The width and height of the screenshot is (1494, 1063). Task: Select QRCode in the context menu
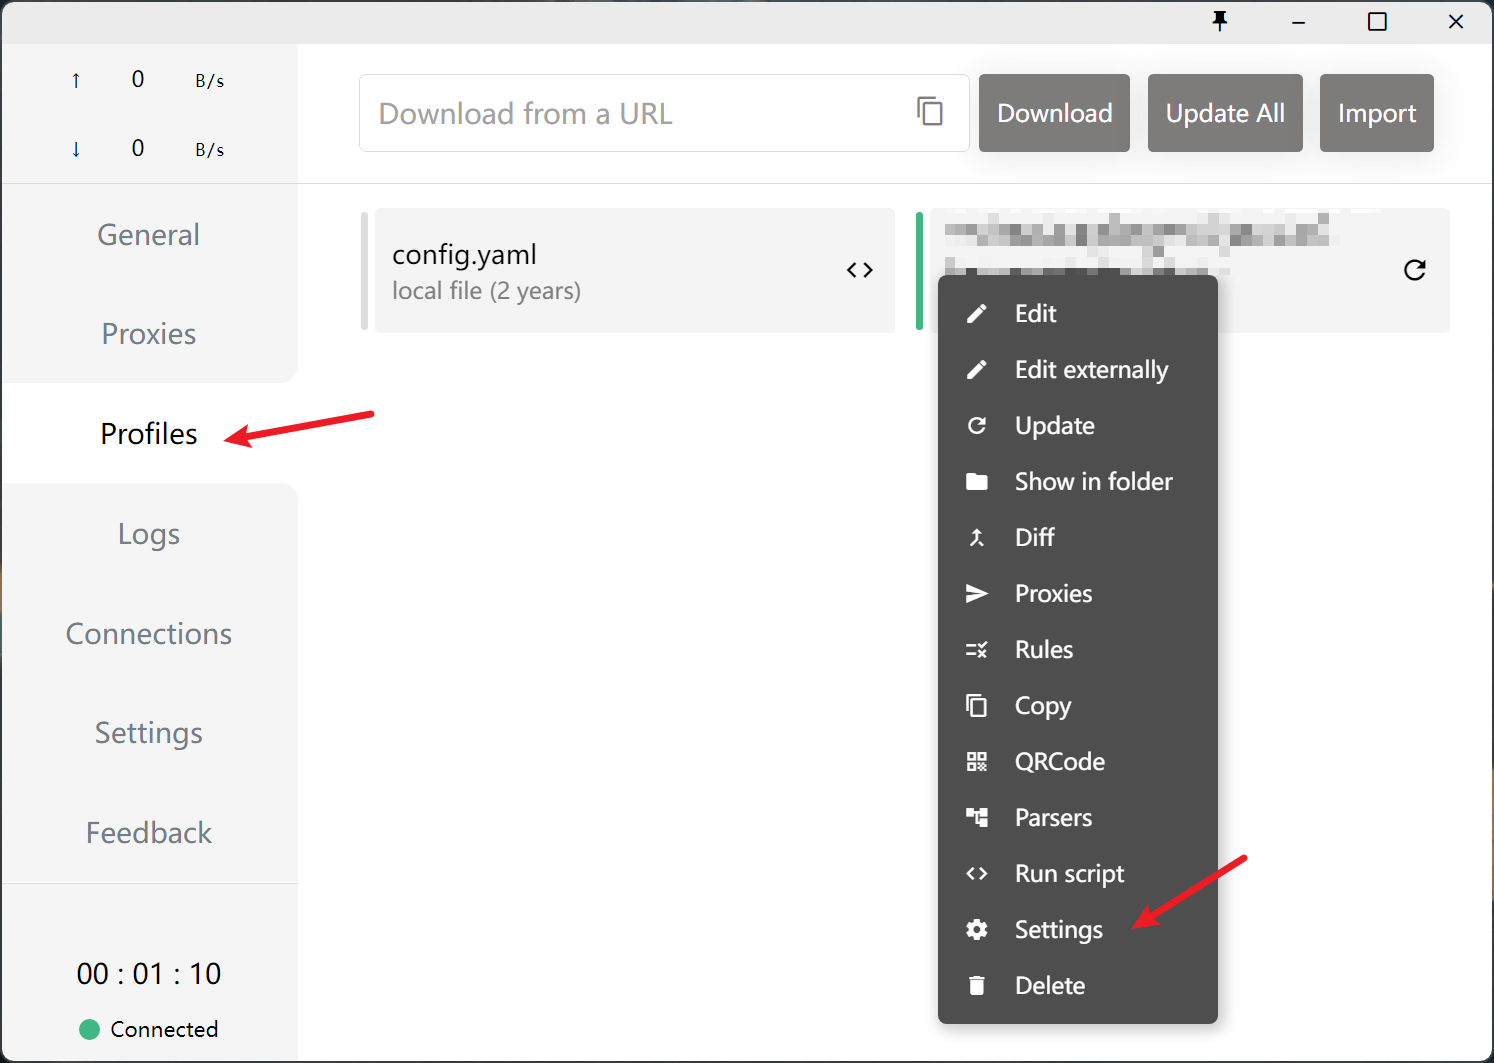1059,762
